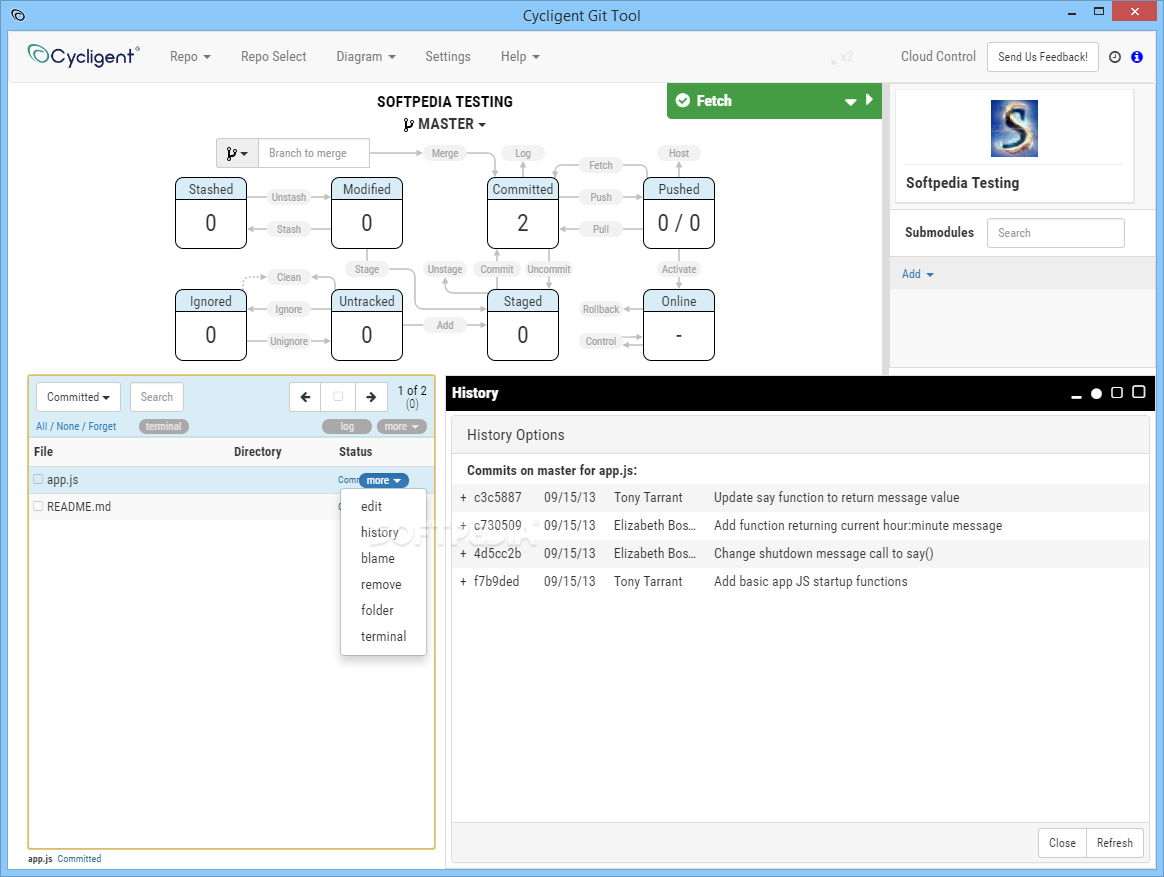This screenshot has width=1164, height=877.
Task: Select the Pushed state box
Action: tap(679, 213)
